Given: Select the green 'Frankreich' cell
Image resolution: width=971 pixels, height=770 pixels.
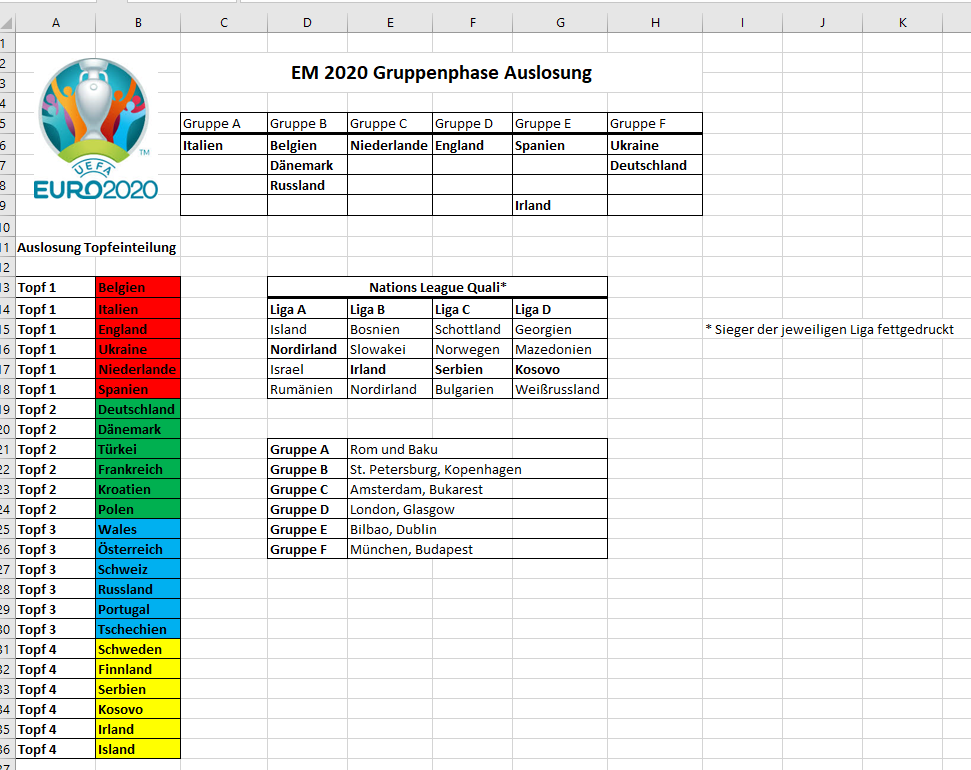Looking at the screenshot, I should click(x=138, y=469).
